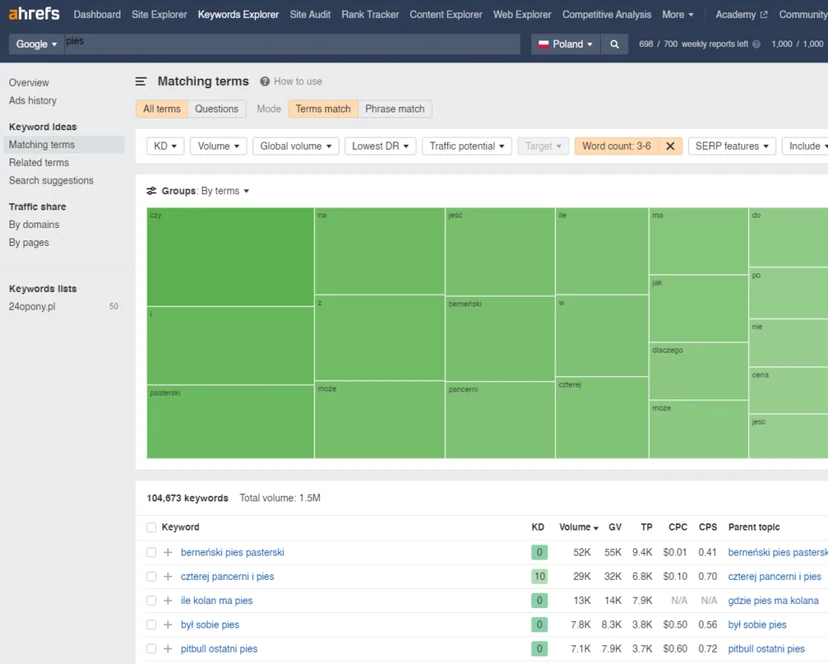Click the dlaczego treemap block

699,371
